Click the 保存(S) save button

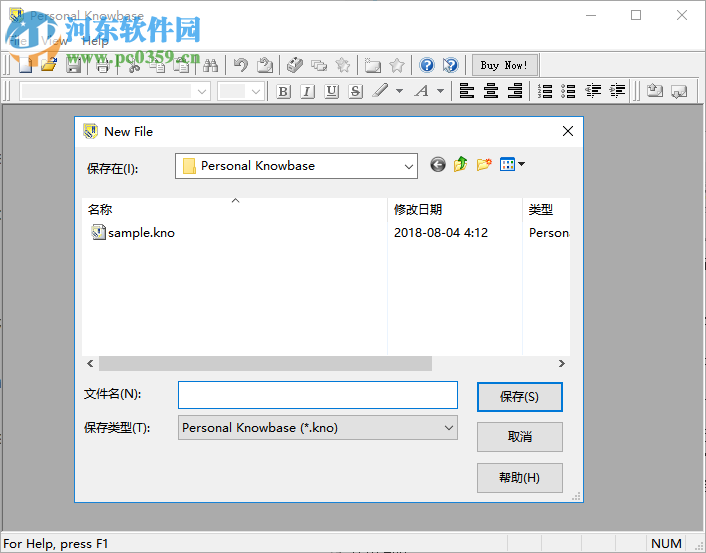520,397
